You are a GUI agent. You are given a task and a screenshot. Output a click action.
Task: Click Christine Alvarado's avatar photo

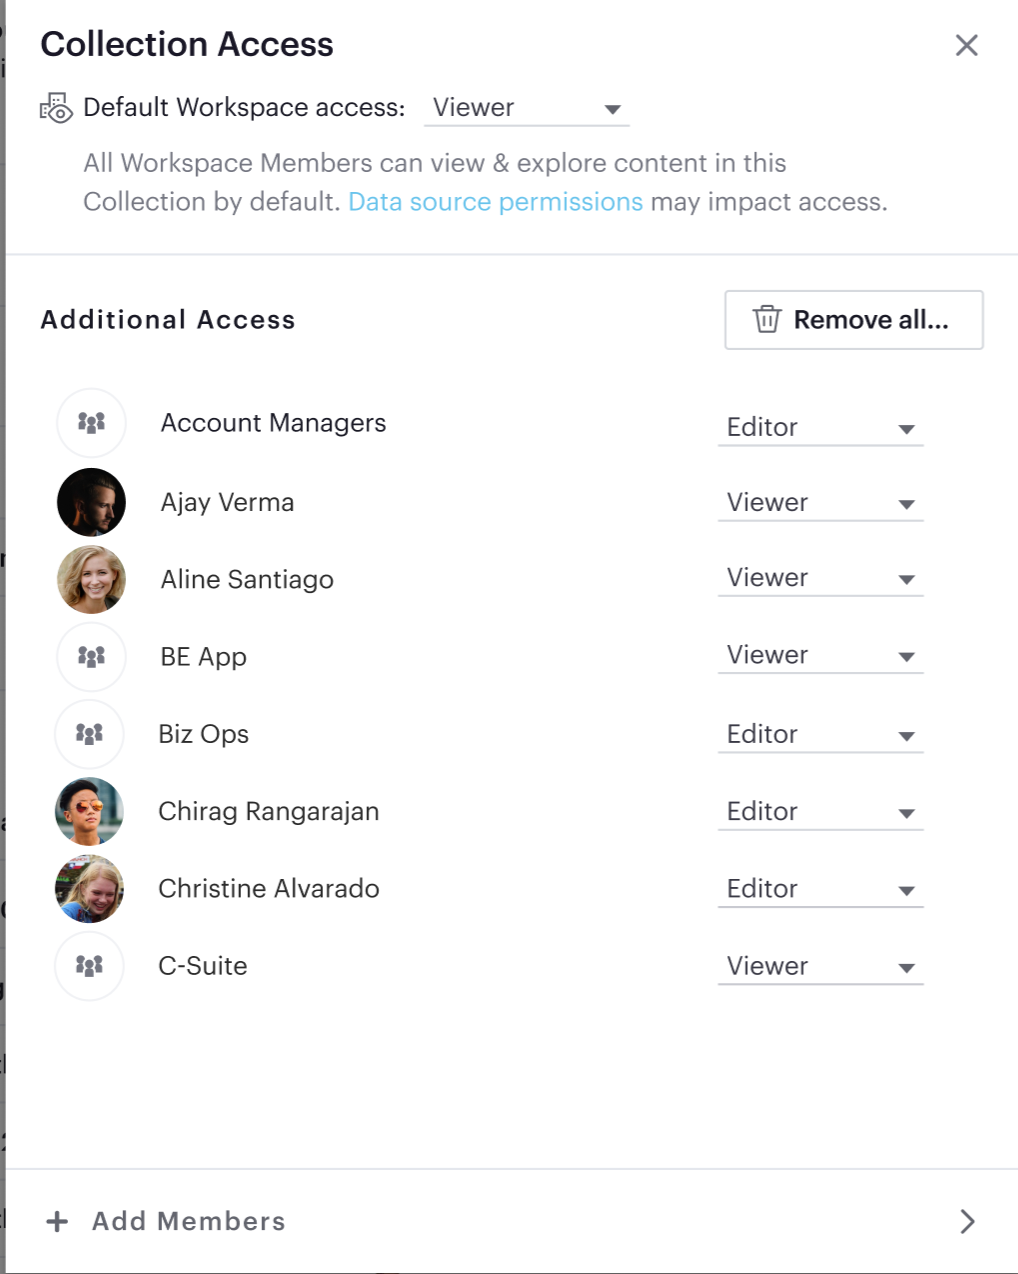89,889
